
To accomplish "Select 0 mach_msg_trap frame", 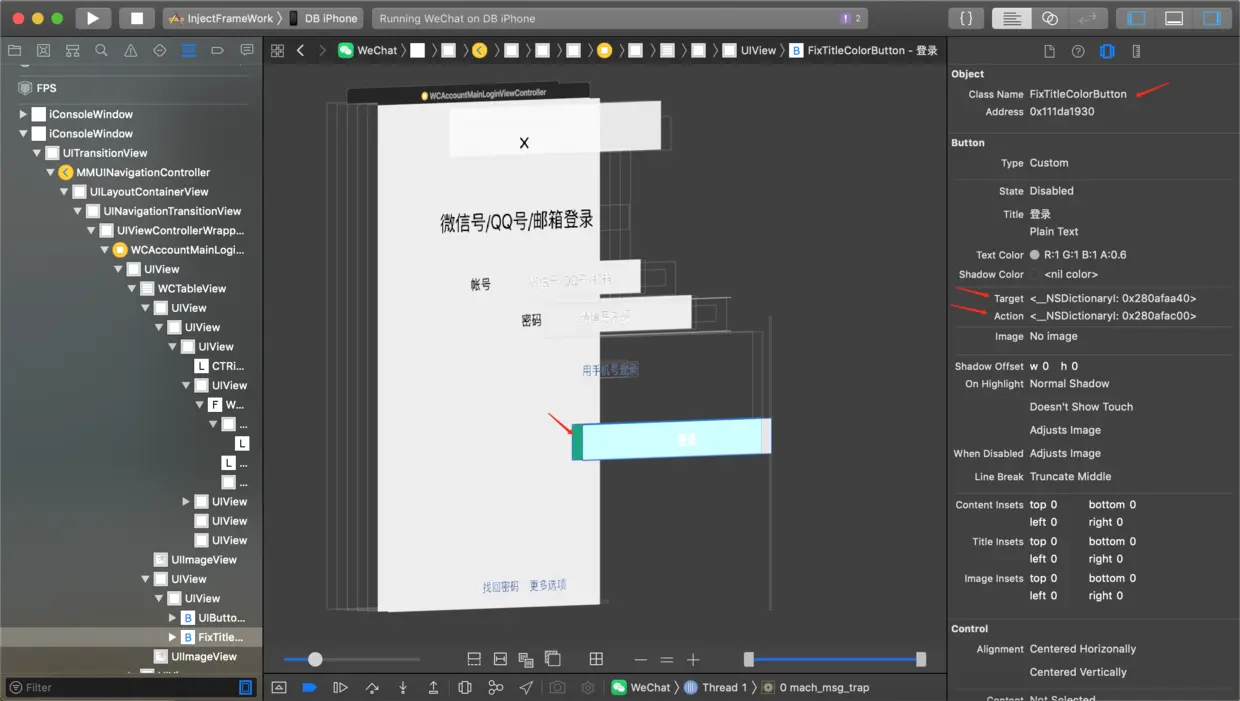I will coord(816,687).
